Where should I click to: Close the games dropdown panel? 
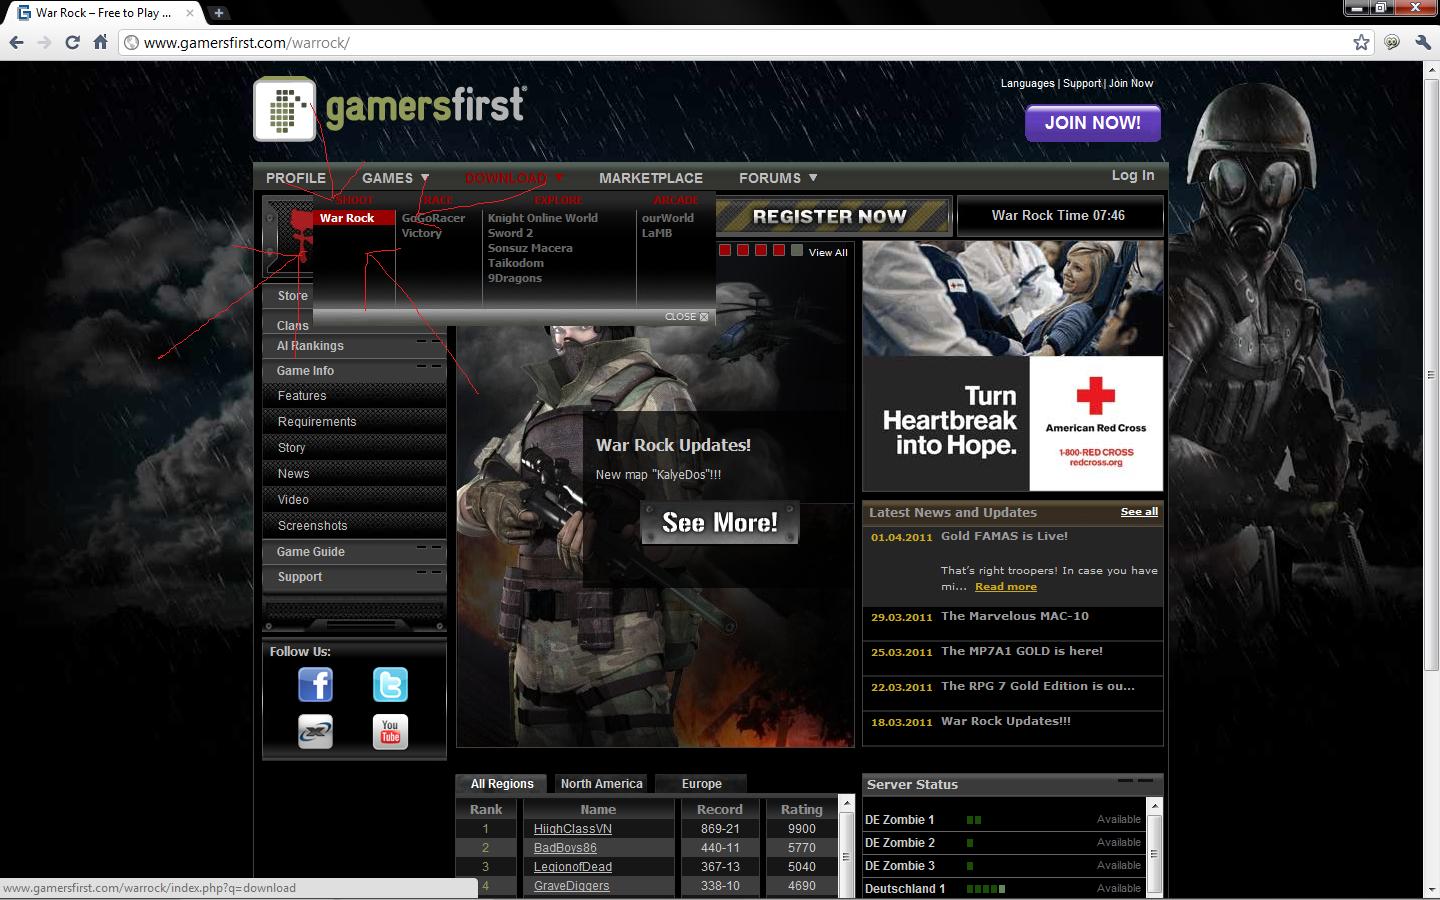tap(687, 316)
